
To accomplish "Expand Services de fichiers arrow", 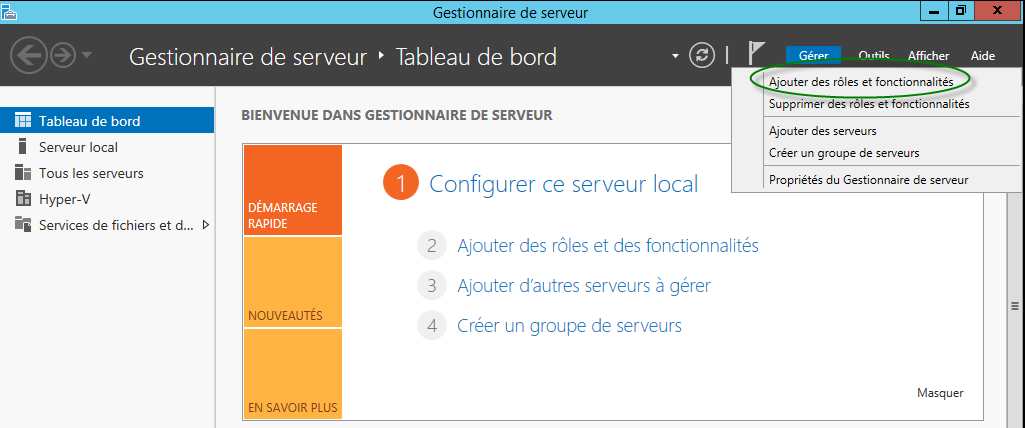I will click(x=206, y=225).
